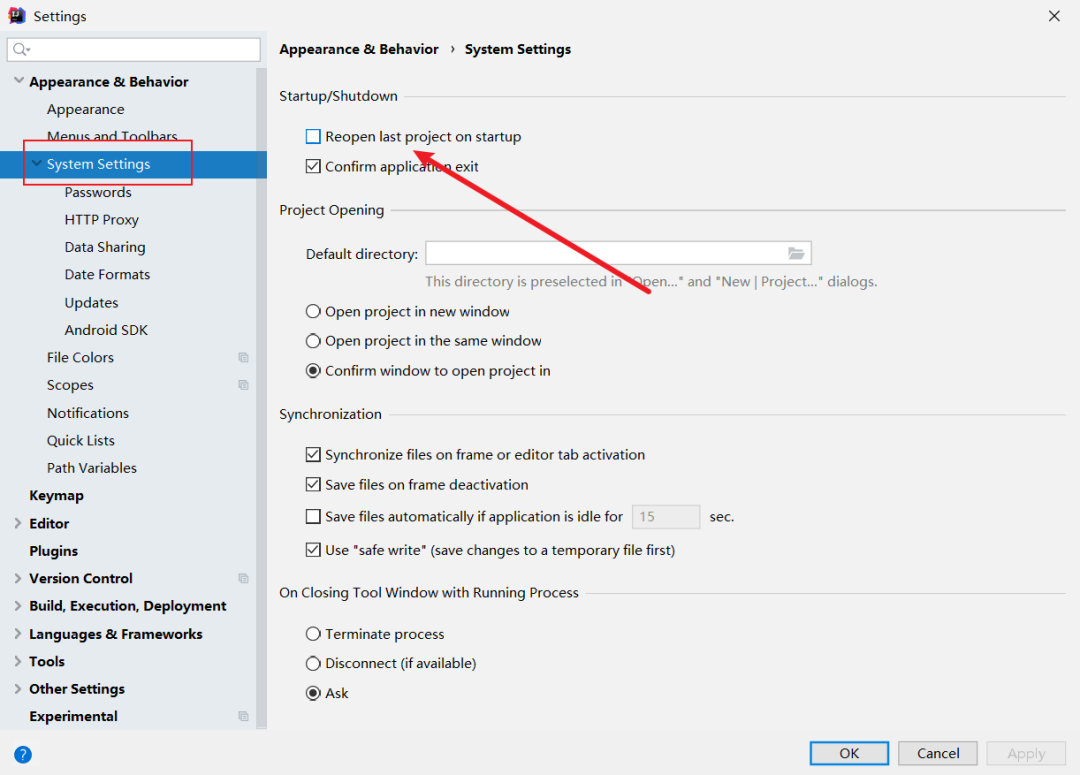
Task: Click the Cancel button
Action: click(938, 753)
